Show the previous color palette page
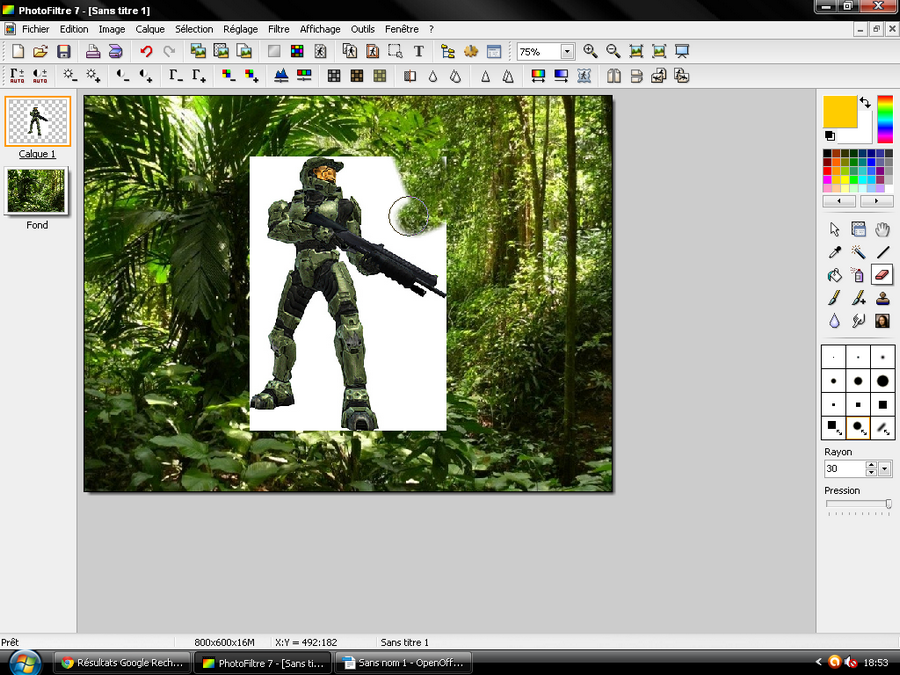Image resolution: width=900 pixels, height=675 pixels. [839, 201]
